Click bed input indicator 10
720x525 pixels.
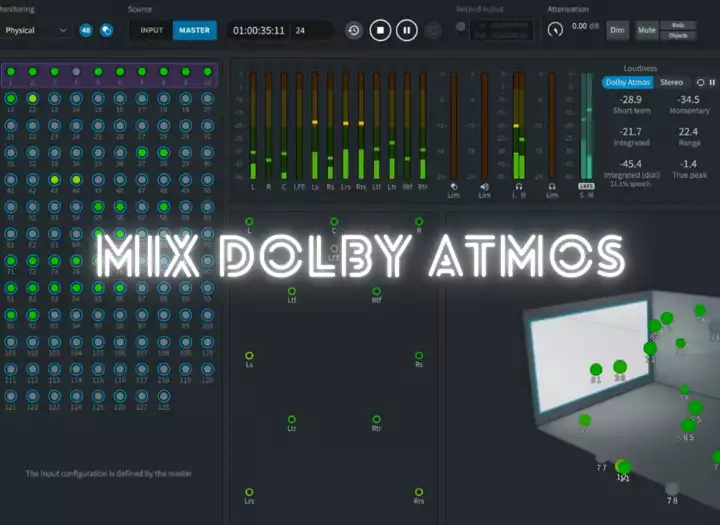pyautogui.click(x=208, y=72)
